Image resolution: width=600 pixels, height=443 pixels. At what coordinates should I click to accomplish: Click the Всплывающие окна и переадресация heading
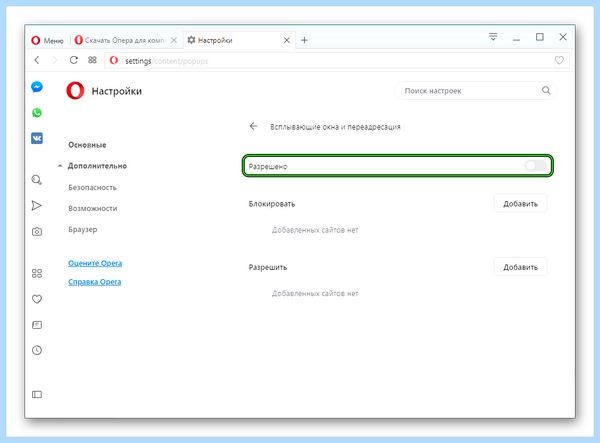(x=335, y=127)
